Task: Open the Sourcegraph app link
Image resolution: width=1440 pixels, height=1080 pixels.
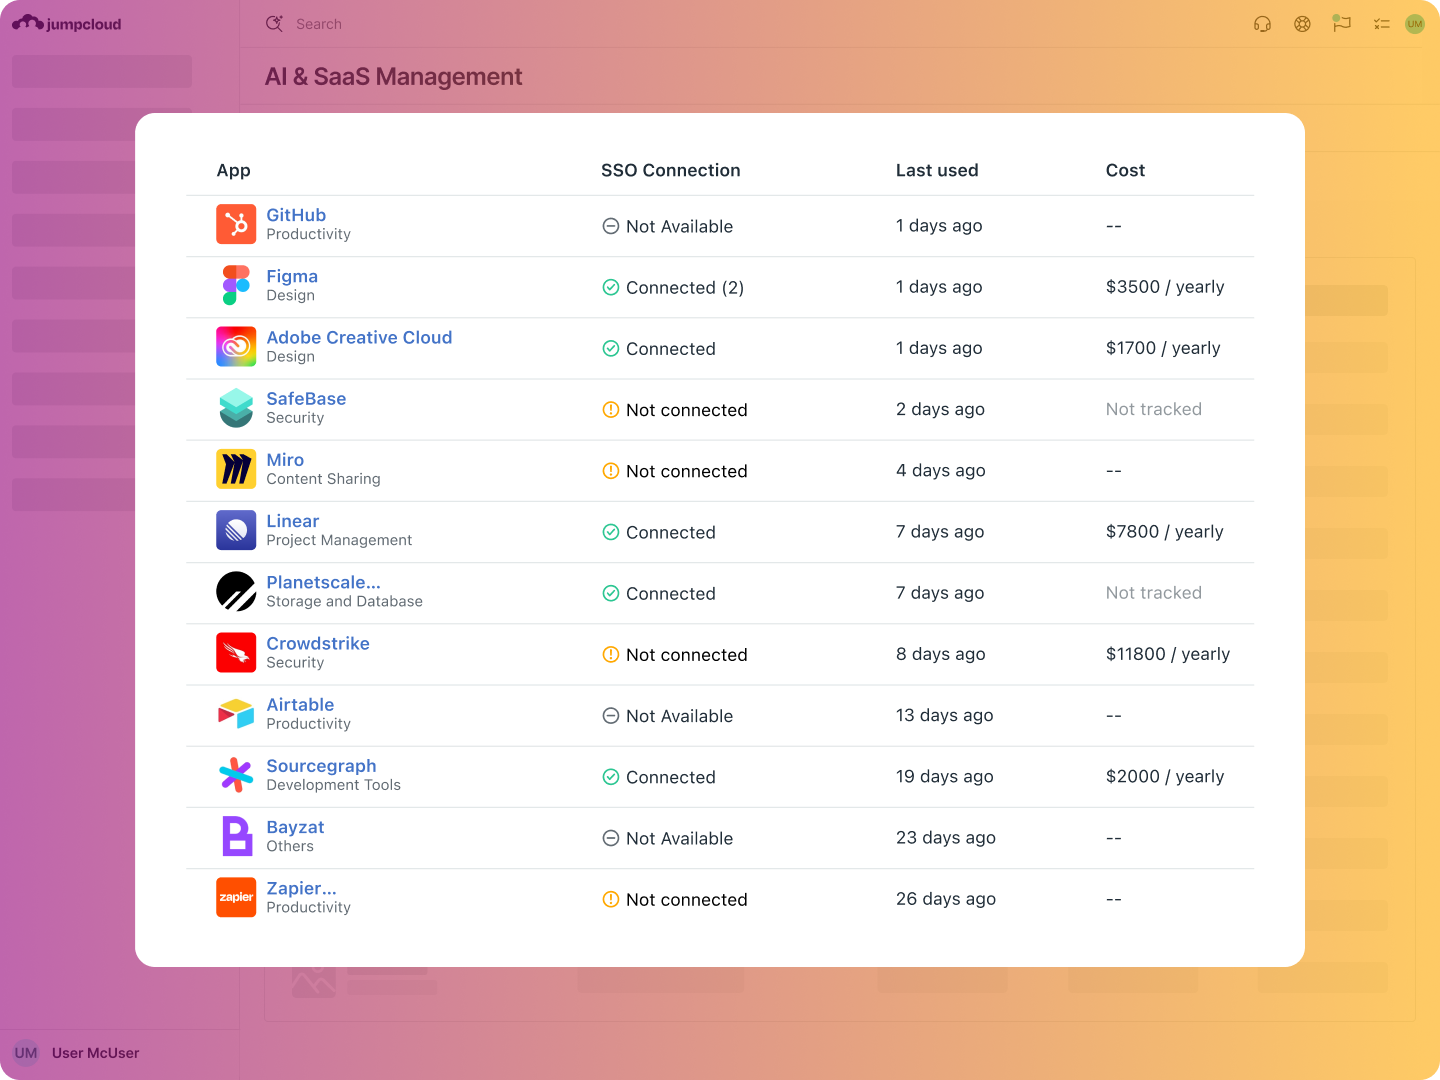Action: pos(321,766)
